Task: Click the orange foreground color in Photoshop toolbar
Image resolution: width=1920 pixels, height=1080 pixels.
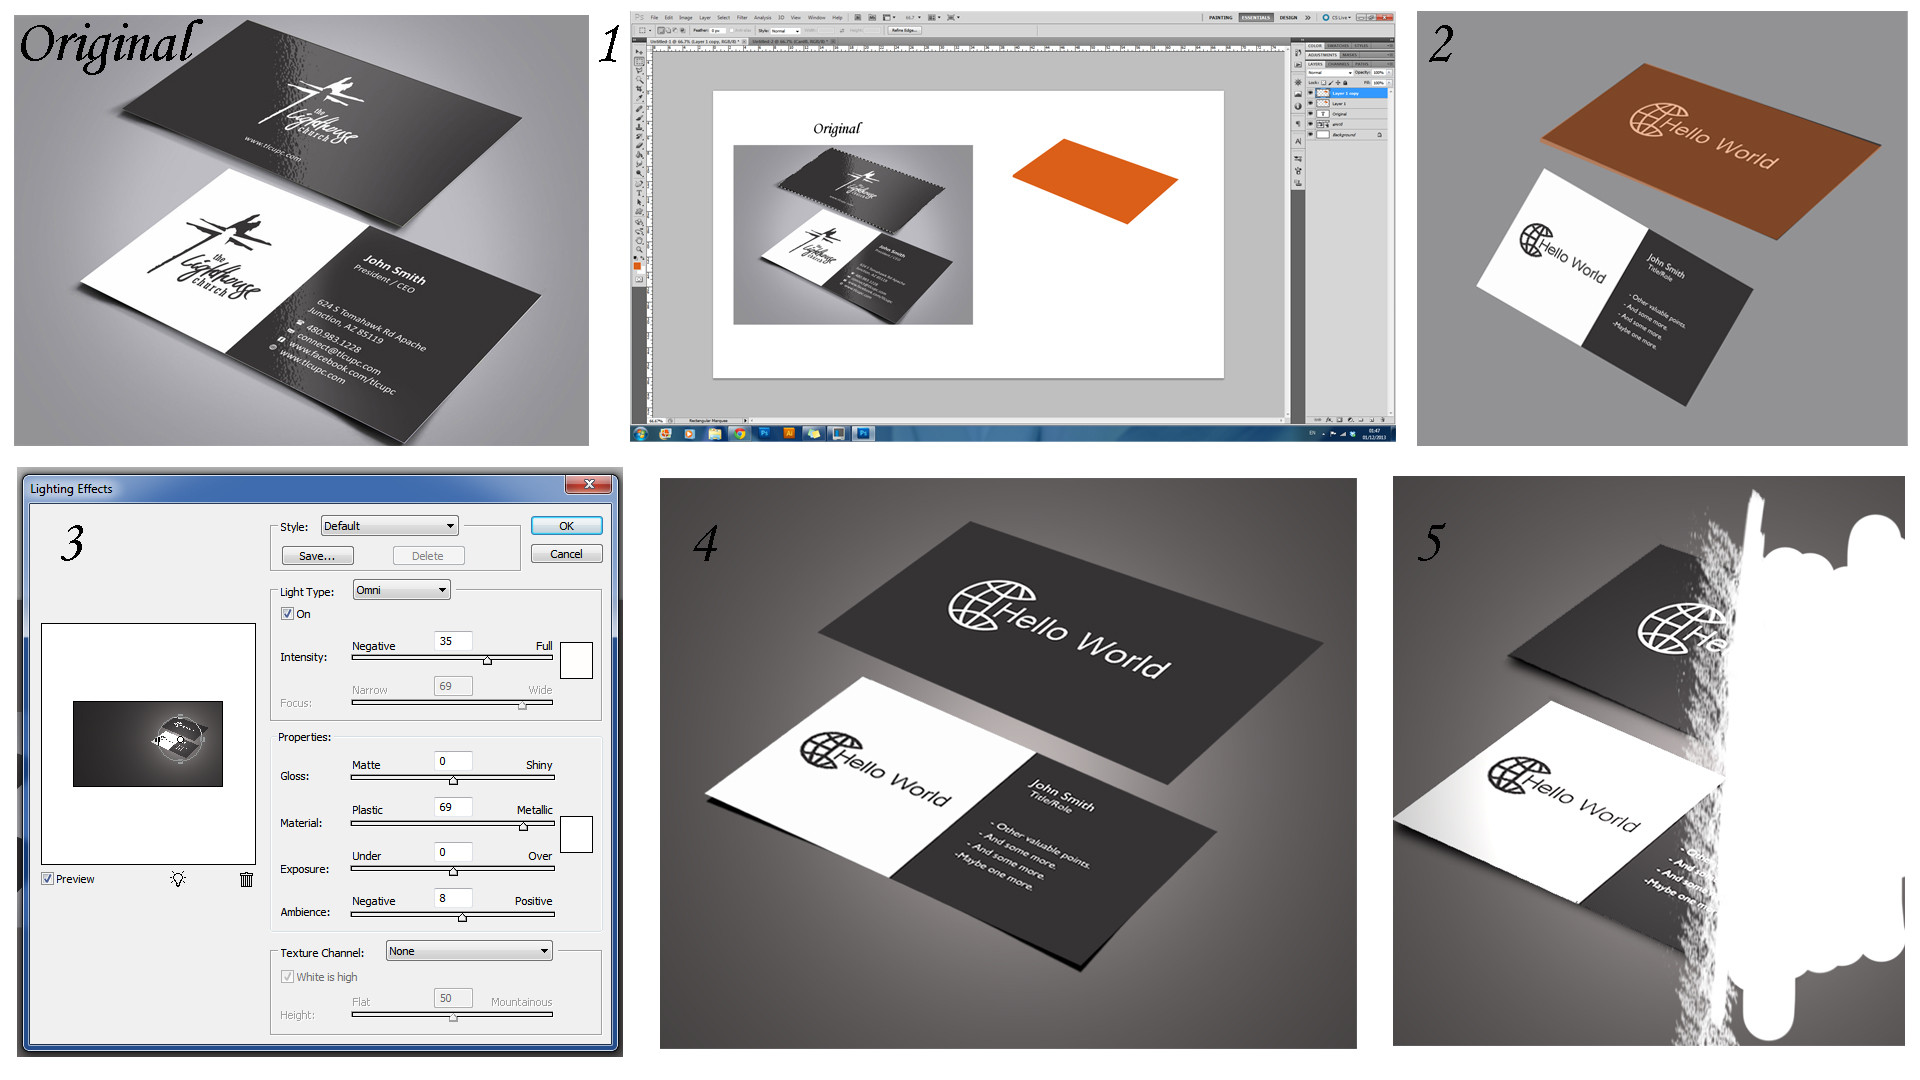Action: (637, 266)
